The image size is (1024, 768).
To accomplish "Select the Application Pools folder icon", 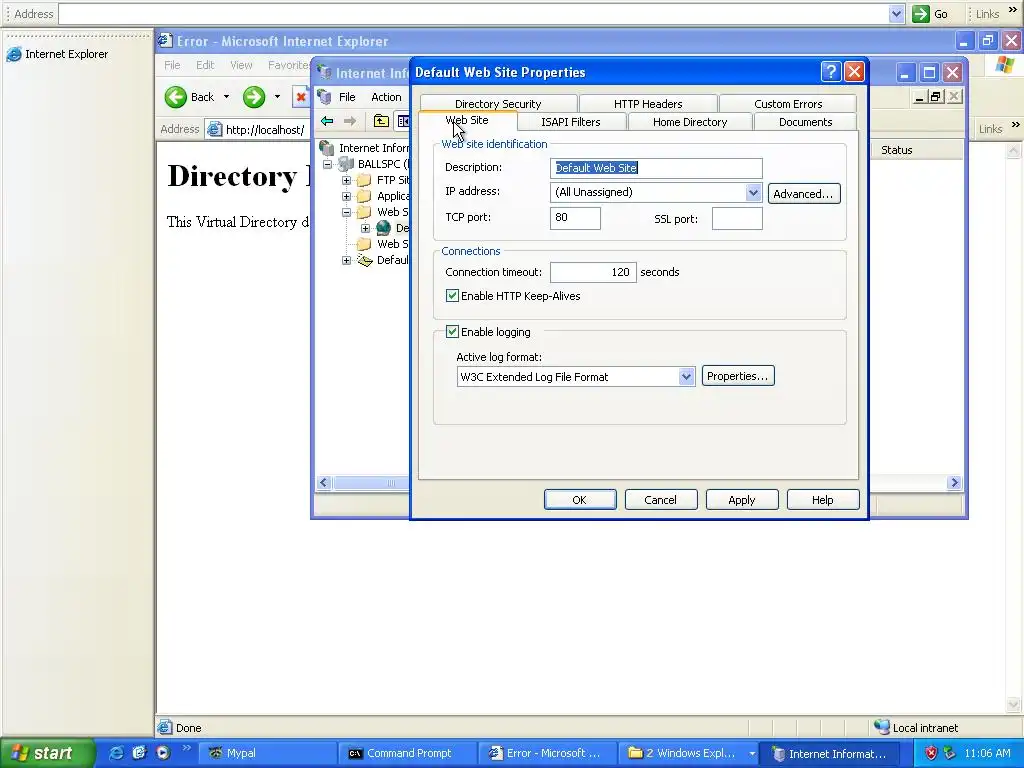I will pos(364,196).
